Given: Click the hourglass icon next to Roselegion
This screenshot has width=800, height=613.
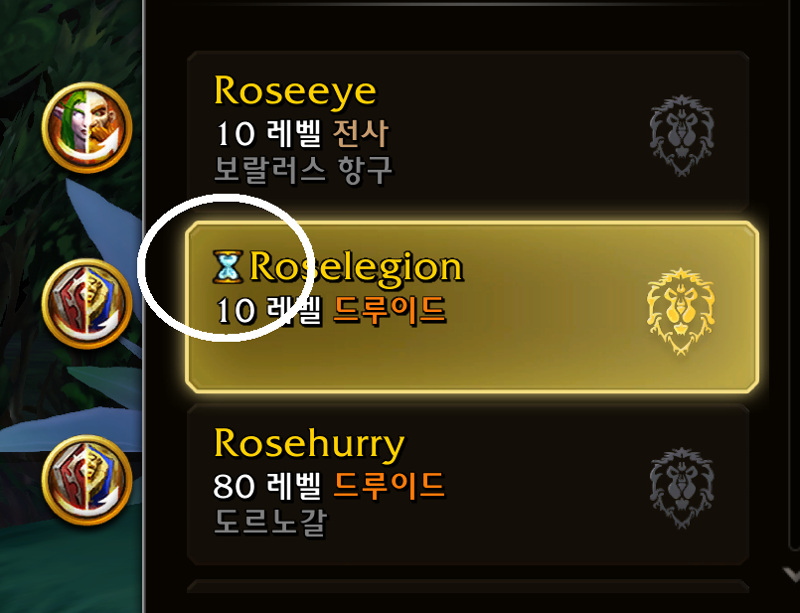Looking at the screenshot, I should (228, 266).
